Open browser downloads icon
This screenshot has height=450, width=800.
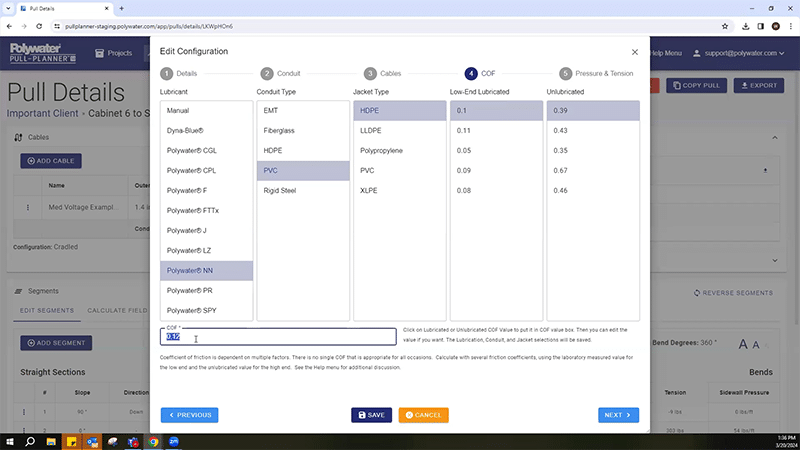(x=745, y=26)
